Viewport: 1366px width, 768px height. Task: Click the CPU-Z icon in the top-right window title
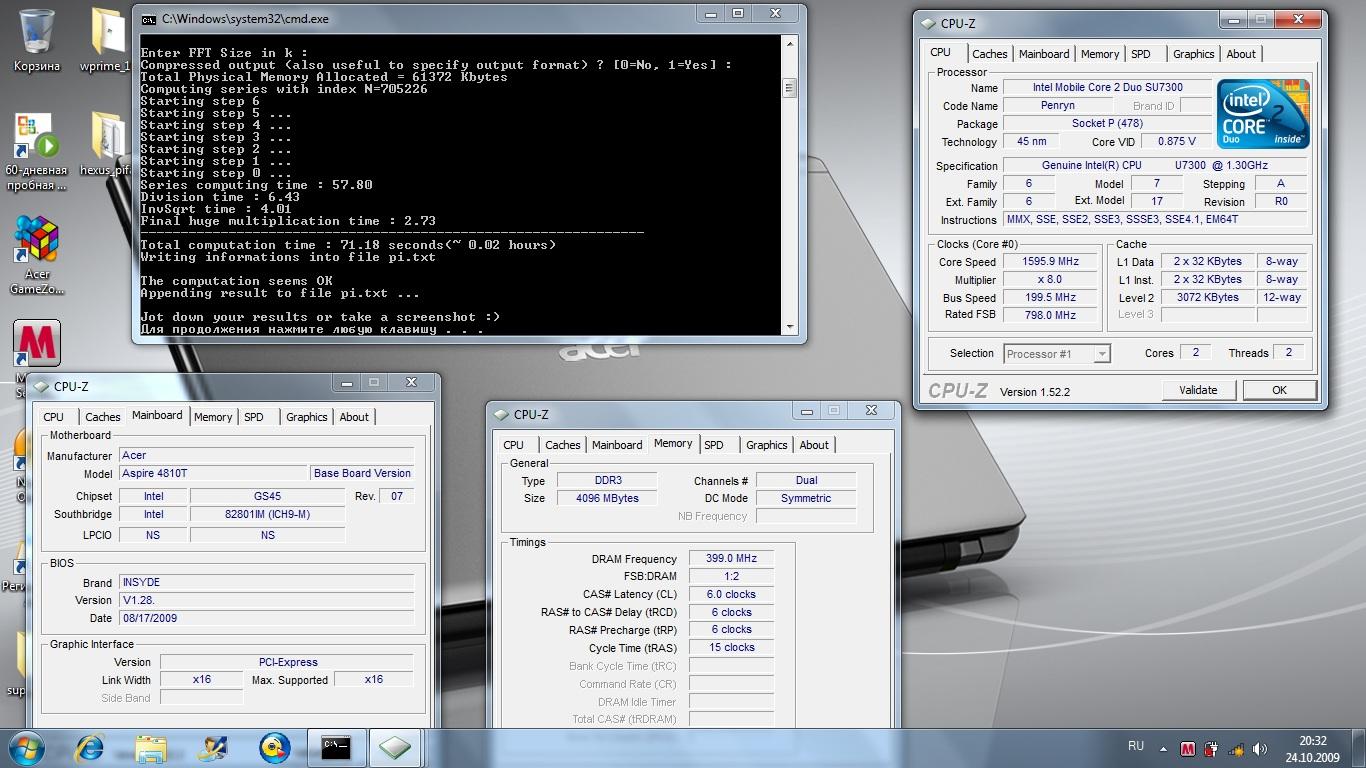927,24
